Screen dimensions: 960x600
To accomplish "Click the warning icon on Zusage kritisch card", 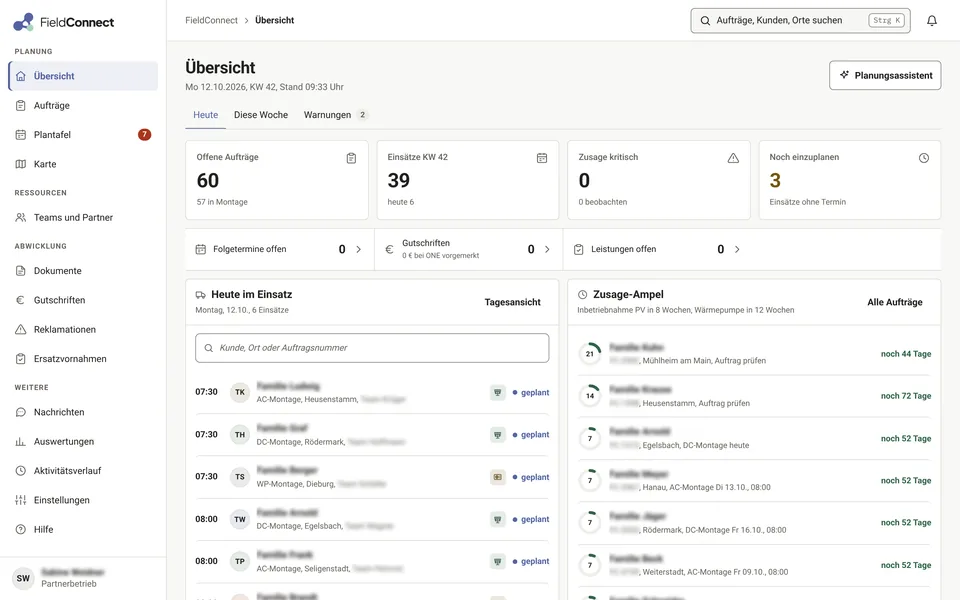I will point(733,158).
